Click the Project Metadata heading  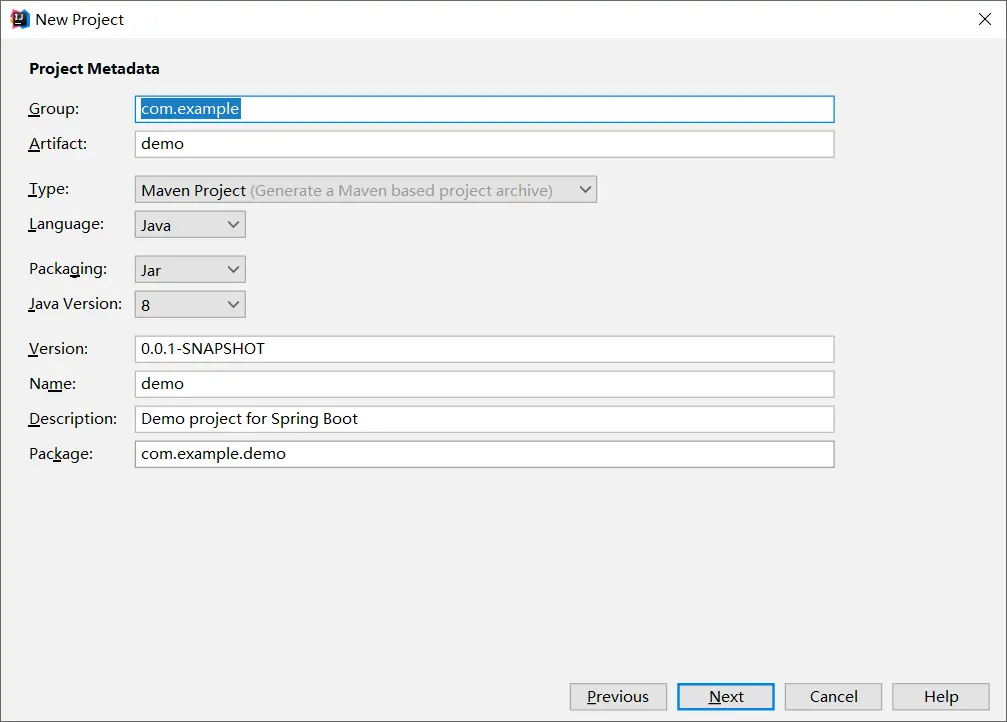tap(94, 69)
